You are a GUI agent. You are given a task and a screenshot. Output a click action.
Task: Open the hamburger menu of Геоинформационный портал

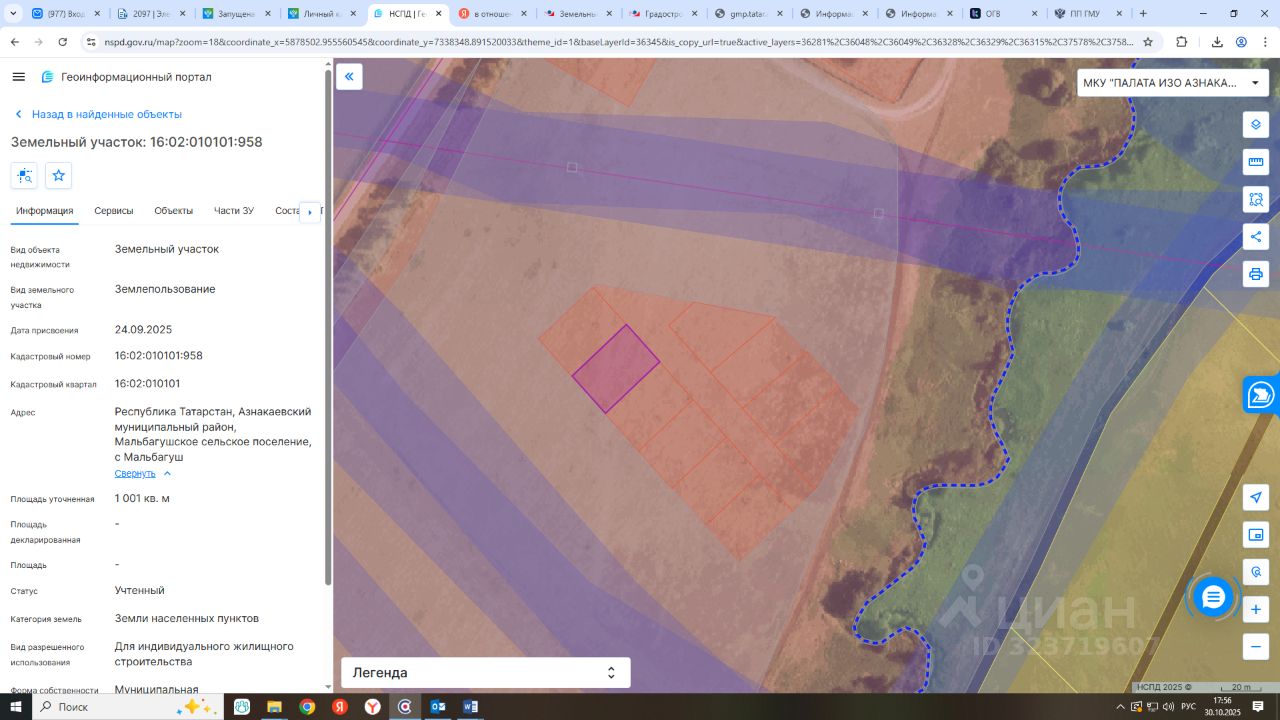click(19, 77)
